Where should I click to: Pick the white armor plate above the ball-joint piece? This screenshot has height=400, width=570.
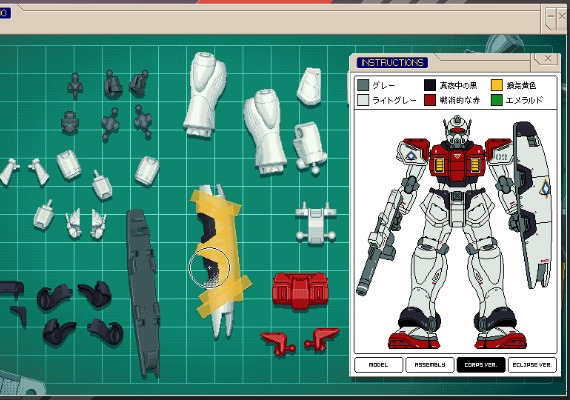(x=309, y=87)
